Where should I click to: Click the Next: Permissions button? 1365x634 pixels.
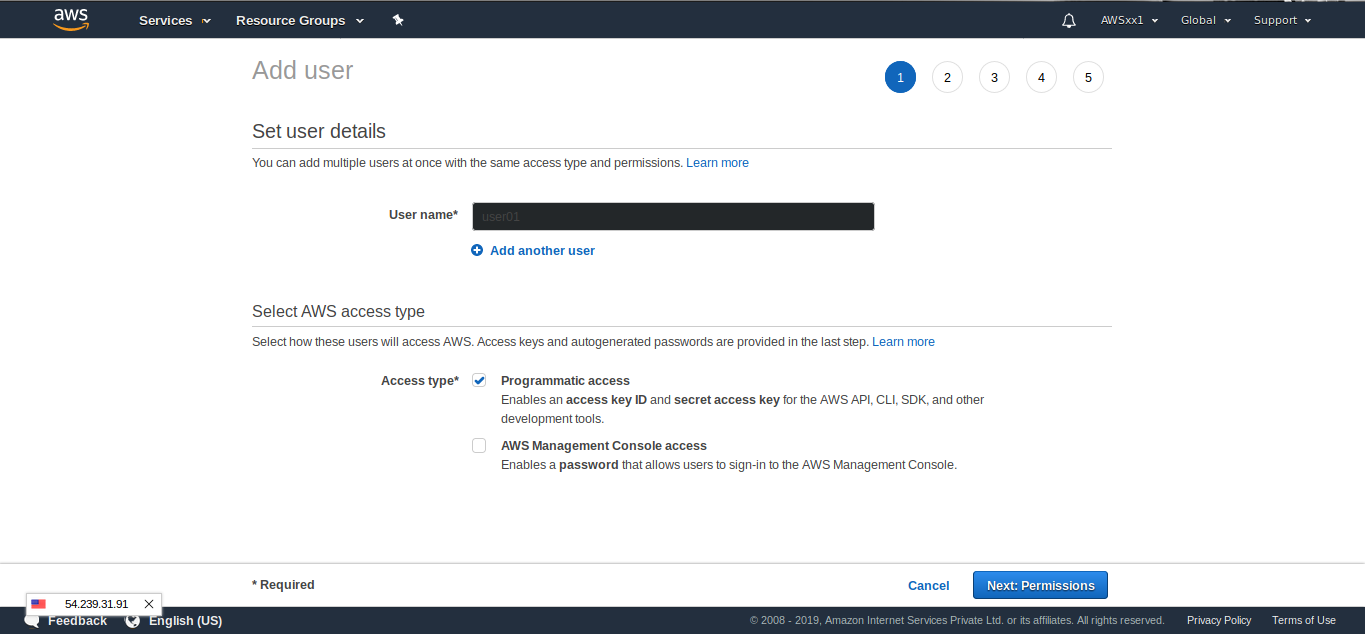[1040, 585]
